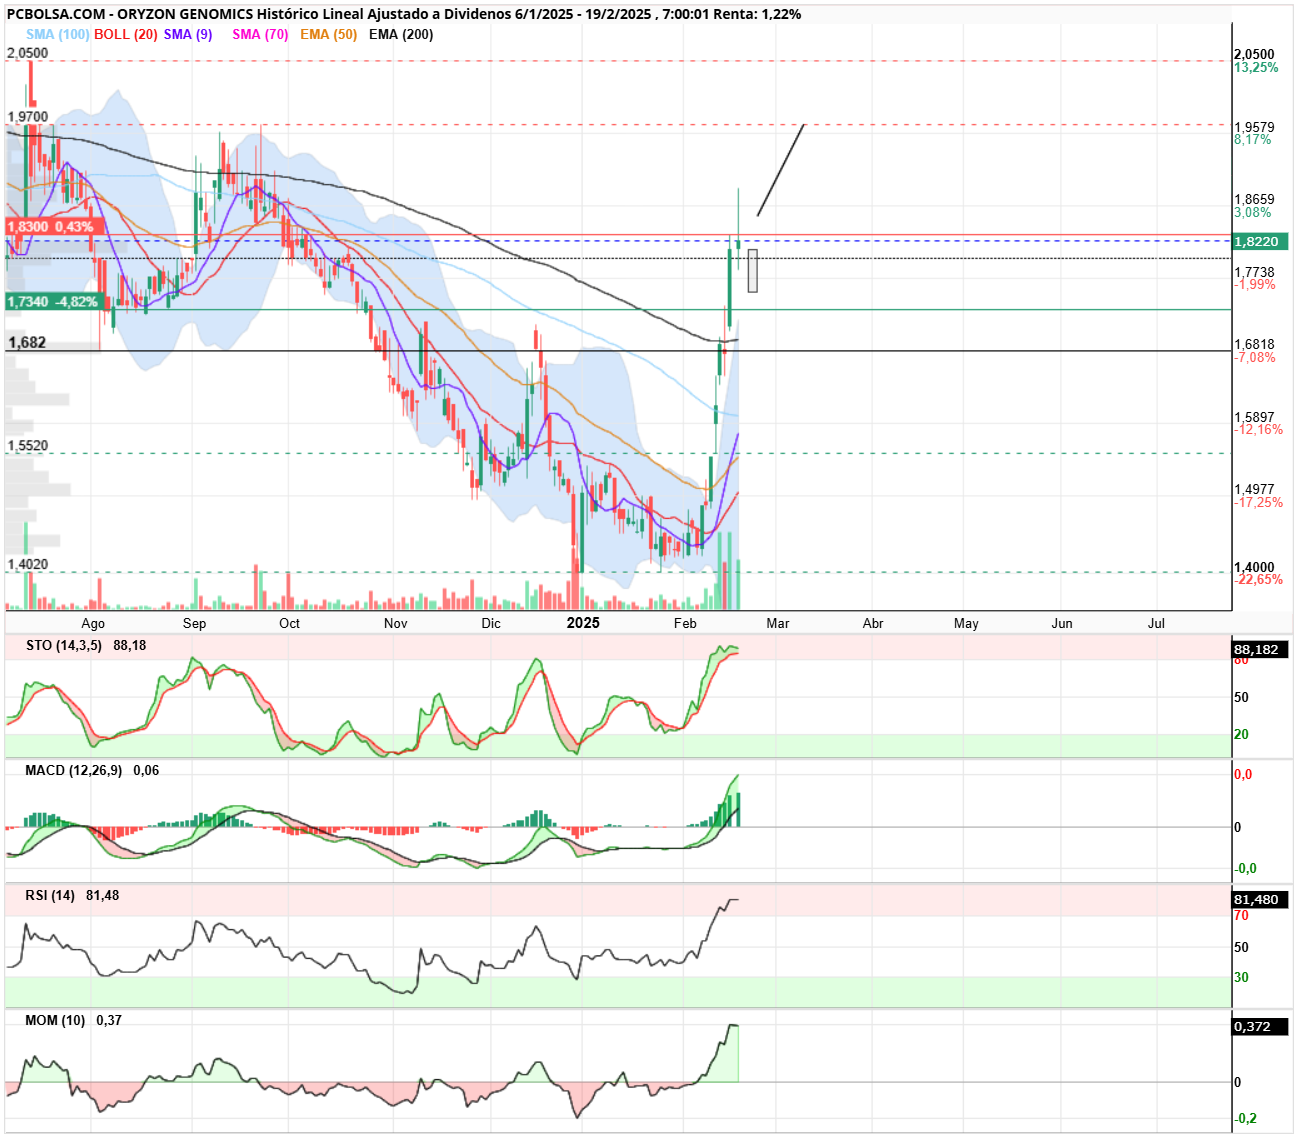Click the 81,480 RSI value tag
The width and height of the screenshot is (1298, 1138).
pos(1258,899)
